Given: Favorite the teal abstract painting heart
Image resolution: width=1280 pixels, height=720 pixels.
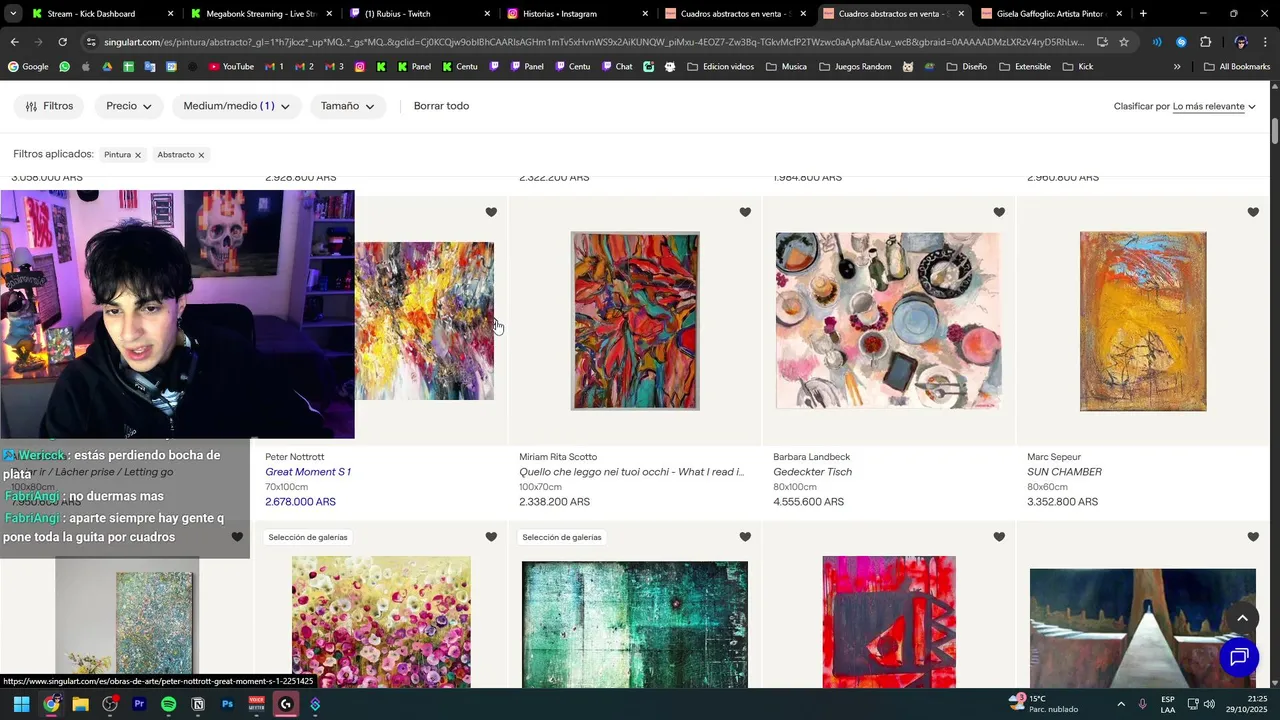Looking at the screenshot, I should [x=745, y=537].
